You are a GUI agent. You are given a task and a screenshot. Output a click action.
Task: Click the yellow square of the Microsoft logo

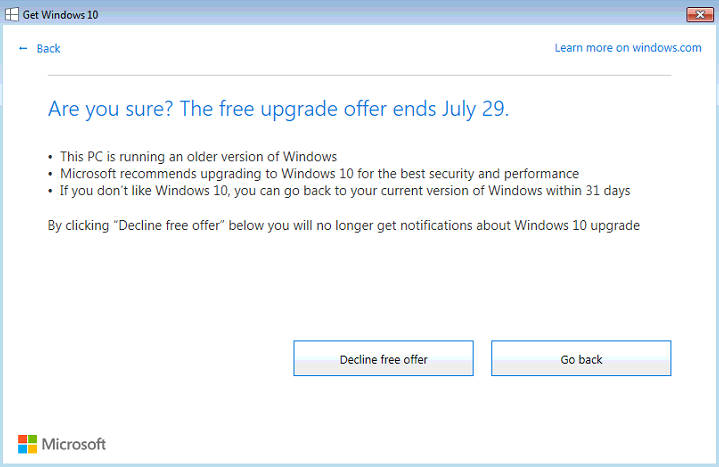[33, 449]
